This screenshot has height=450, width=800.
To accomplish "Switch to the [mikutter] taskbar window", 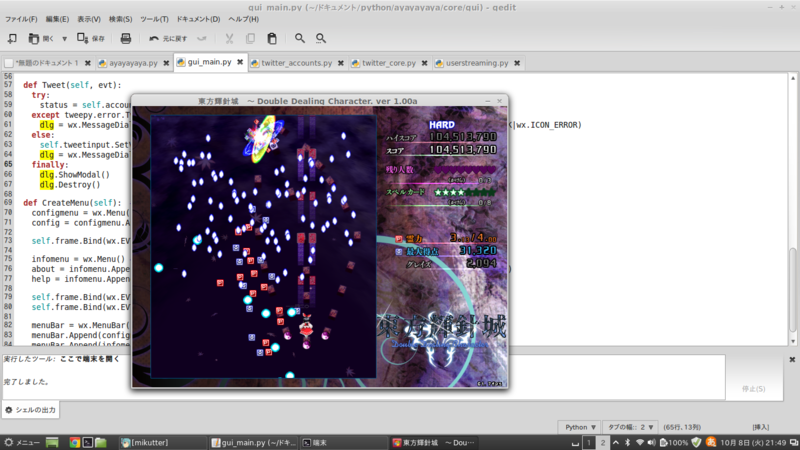I will tap(162, 442).
